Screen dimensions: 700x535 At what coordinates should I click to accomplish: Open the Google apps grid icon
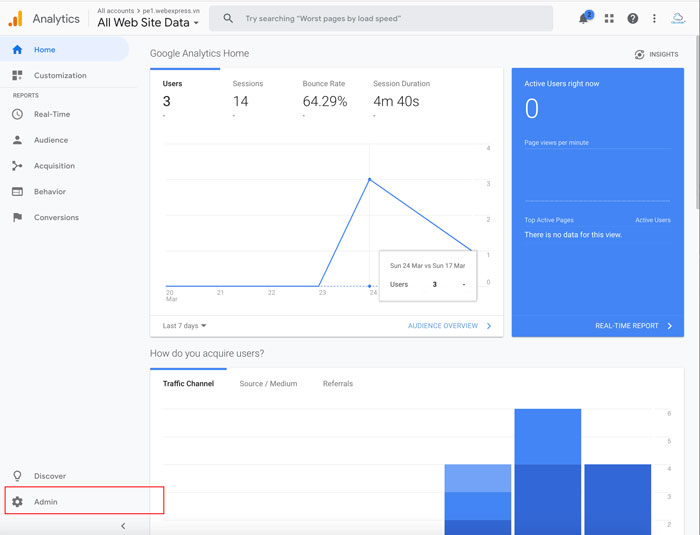[609, 19]
